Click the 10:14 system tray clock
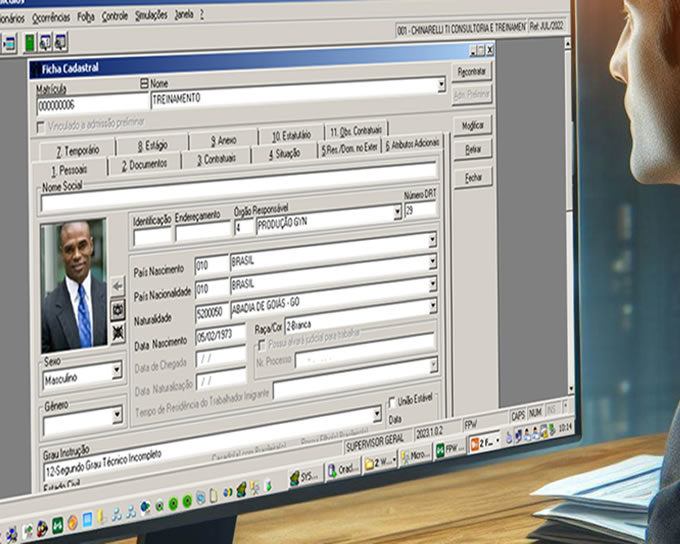The height and width of the screenshot is (544, 680). 565,429
